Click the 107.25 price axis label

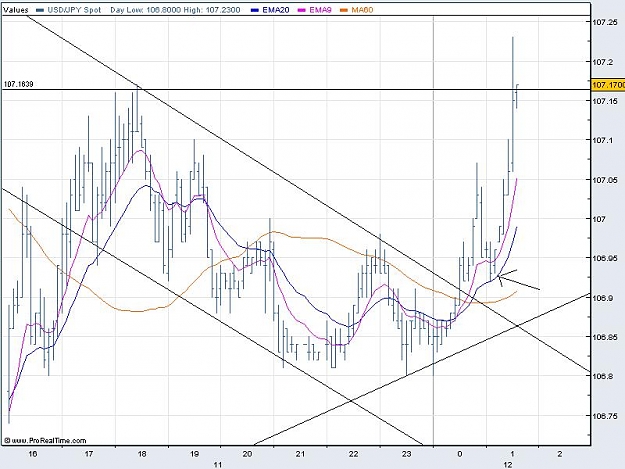pos(605,23)
